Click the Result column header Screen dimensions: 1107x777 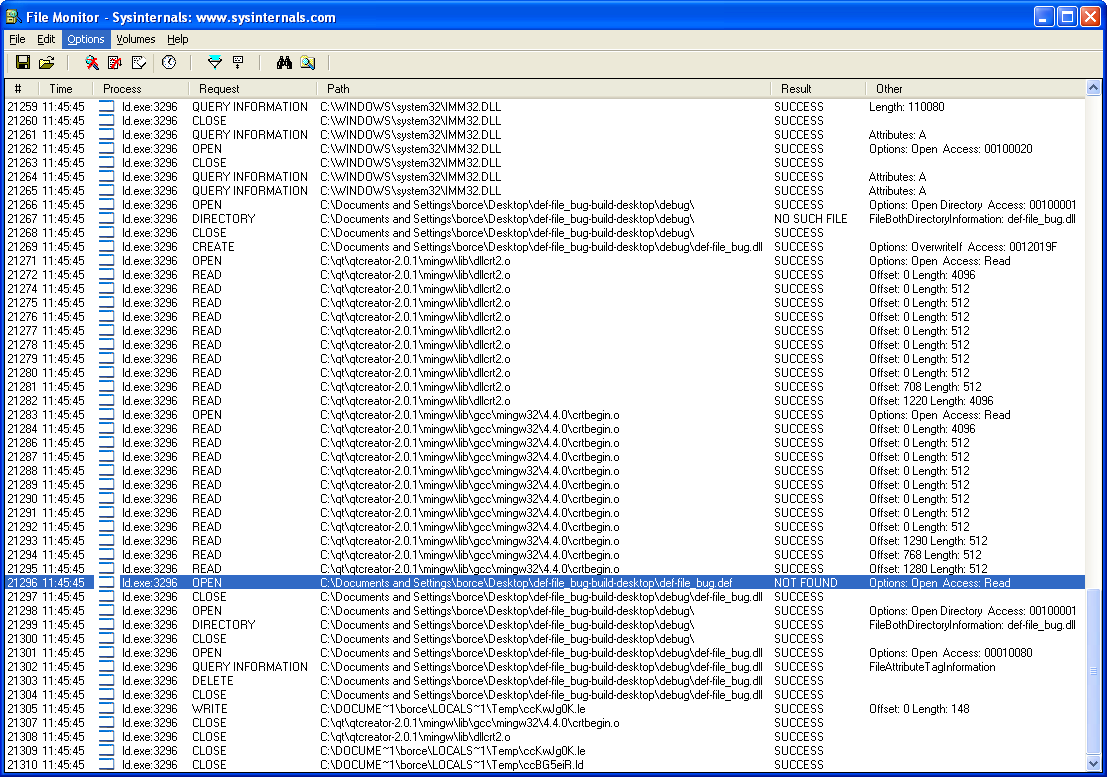[817, 89]
